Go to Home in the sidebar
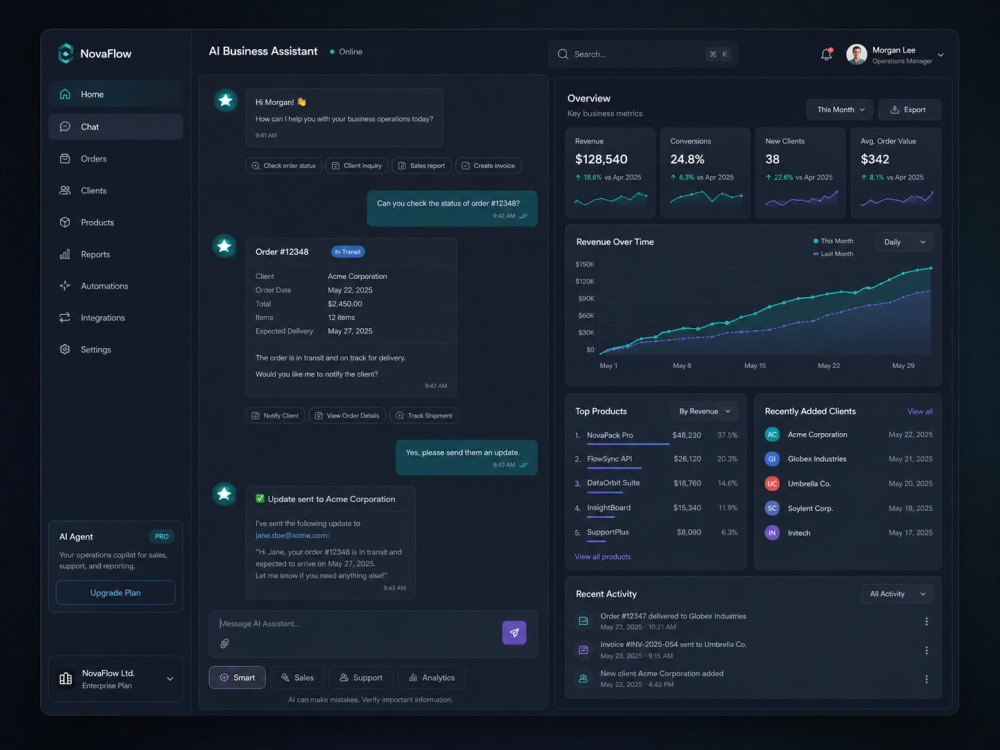 point(115,94)
